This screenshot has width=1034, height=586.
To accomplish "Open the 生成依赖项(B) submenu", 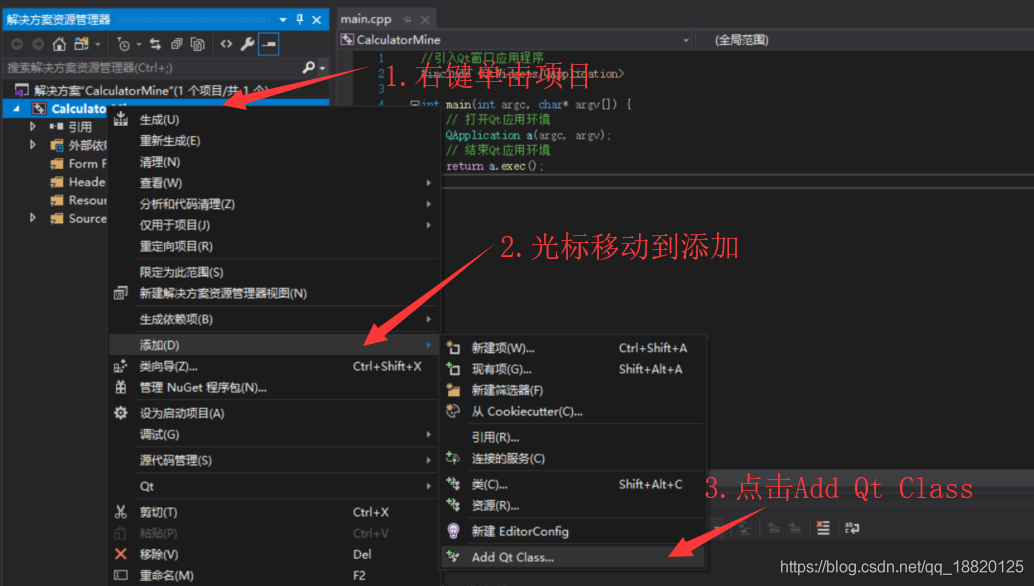I will point(274,319).
